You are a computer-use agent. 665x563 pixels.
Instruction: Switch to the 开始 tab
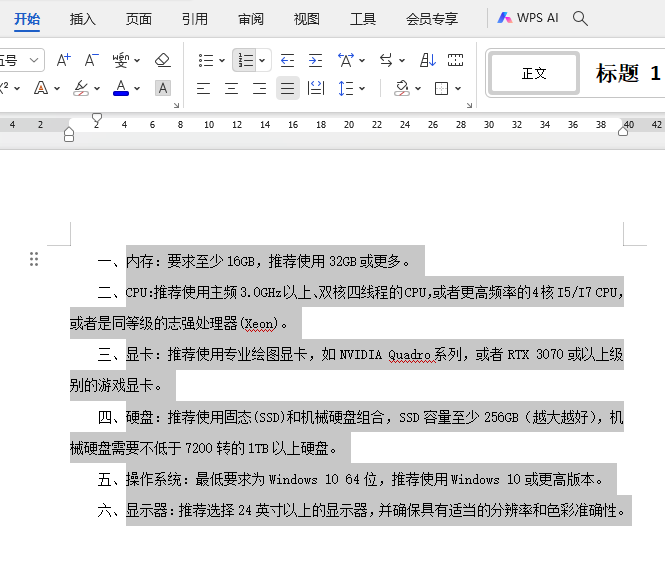tap(27, 19)
